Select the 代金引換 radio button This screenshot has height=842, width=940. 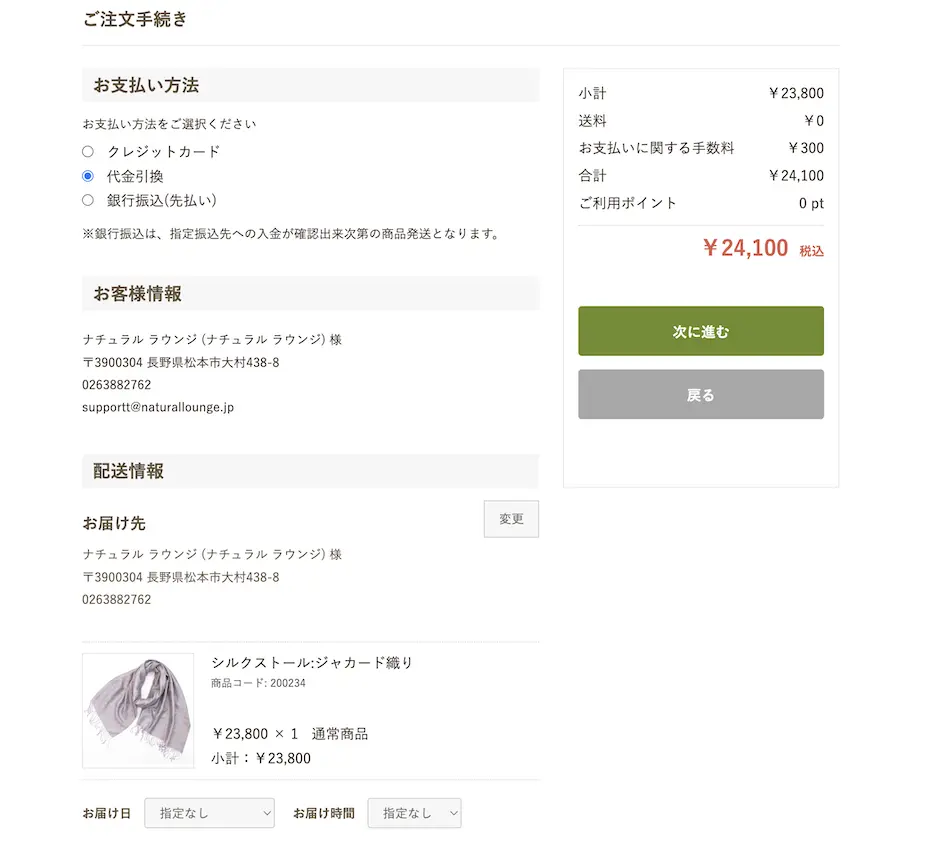point(88,176)
